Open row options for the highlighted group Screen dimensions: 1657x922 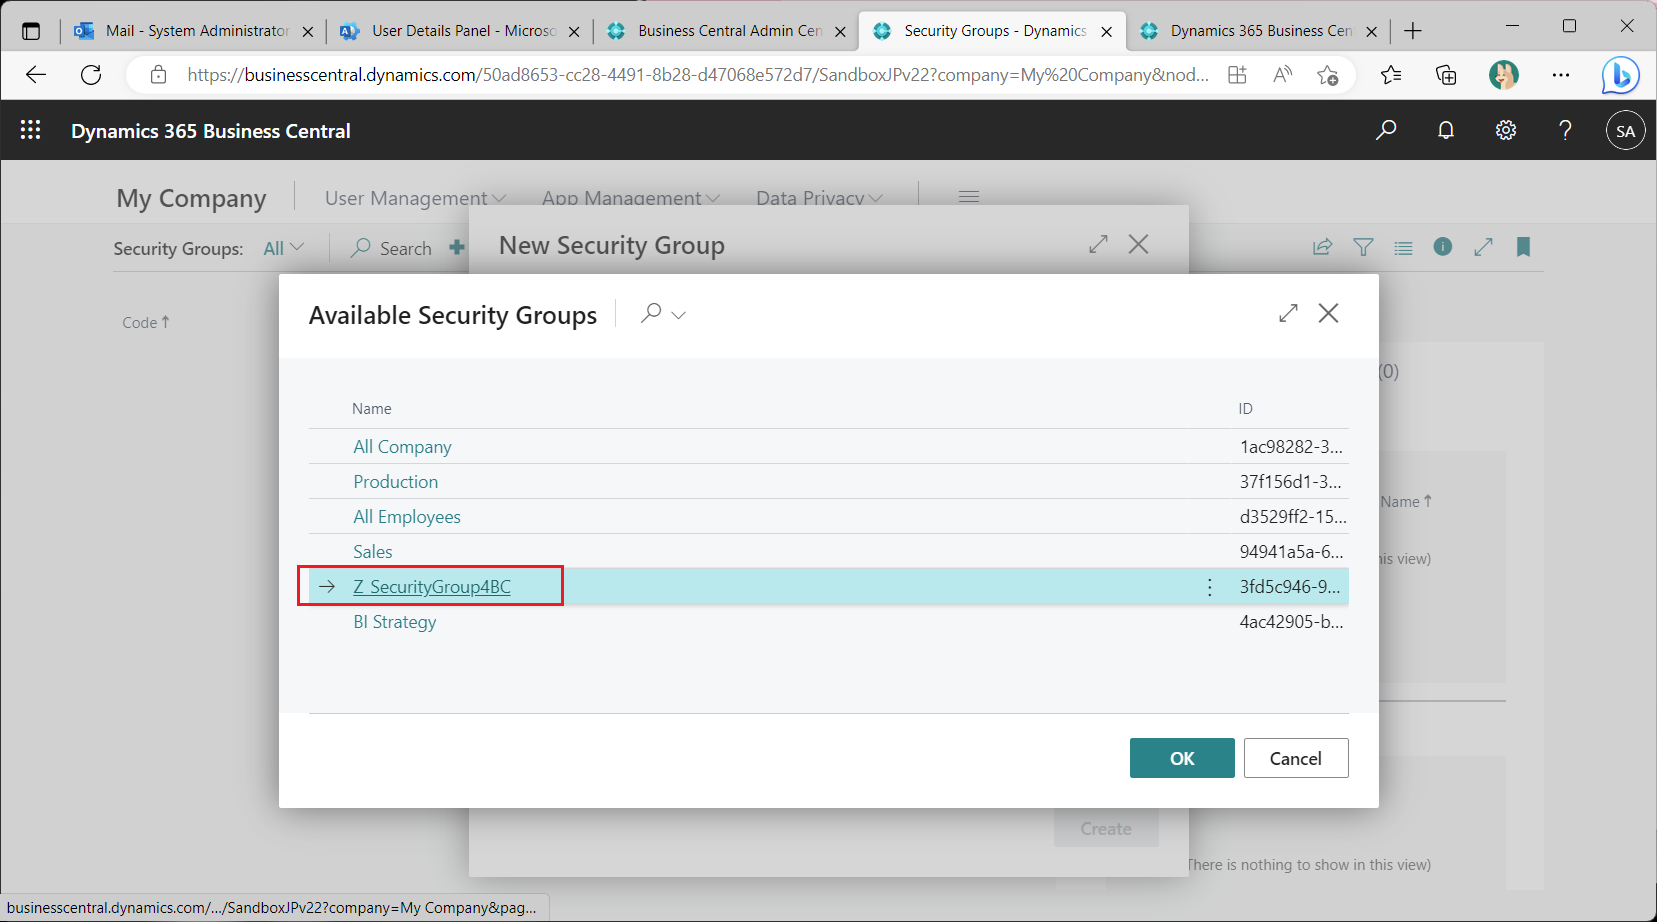point(1209,587)
